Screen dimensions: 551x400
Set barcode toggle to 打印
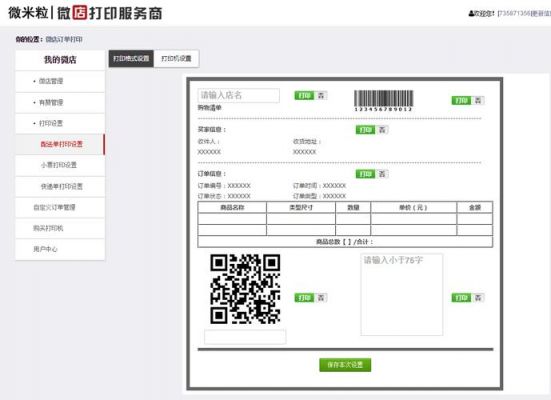pos(461,101)
